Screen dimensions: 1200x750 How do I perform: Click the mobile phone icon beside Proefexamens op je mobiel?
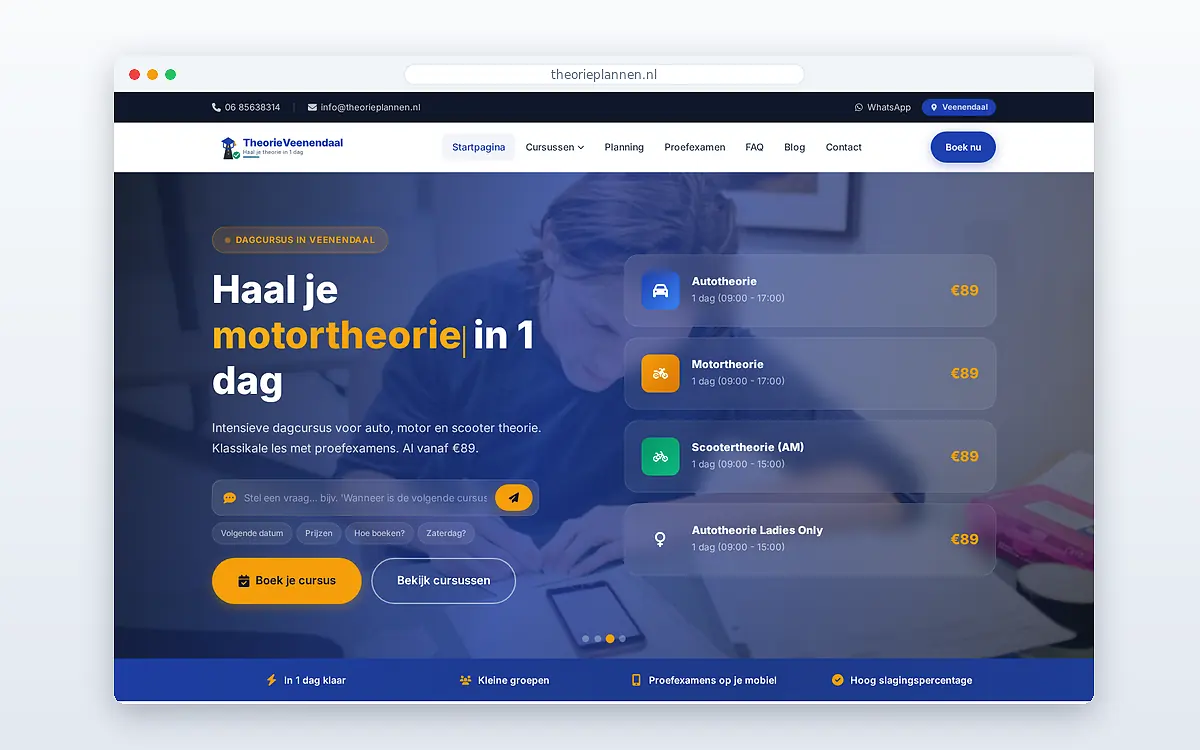(636, 680)
